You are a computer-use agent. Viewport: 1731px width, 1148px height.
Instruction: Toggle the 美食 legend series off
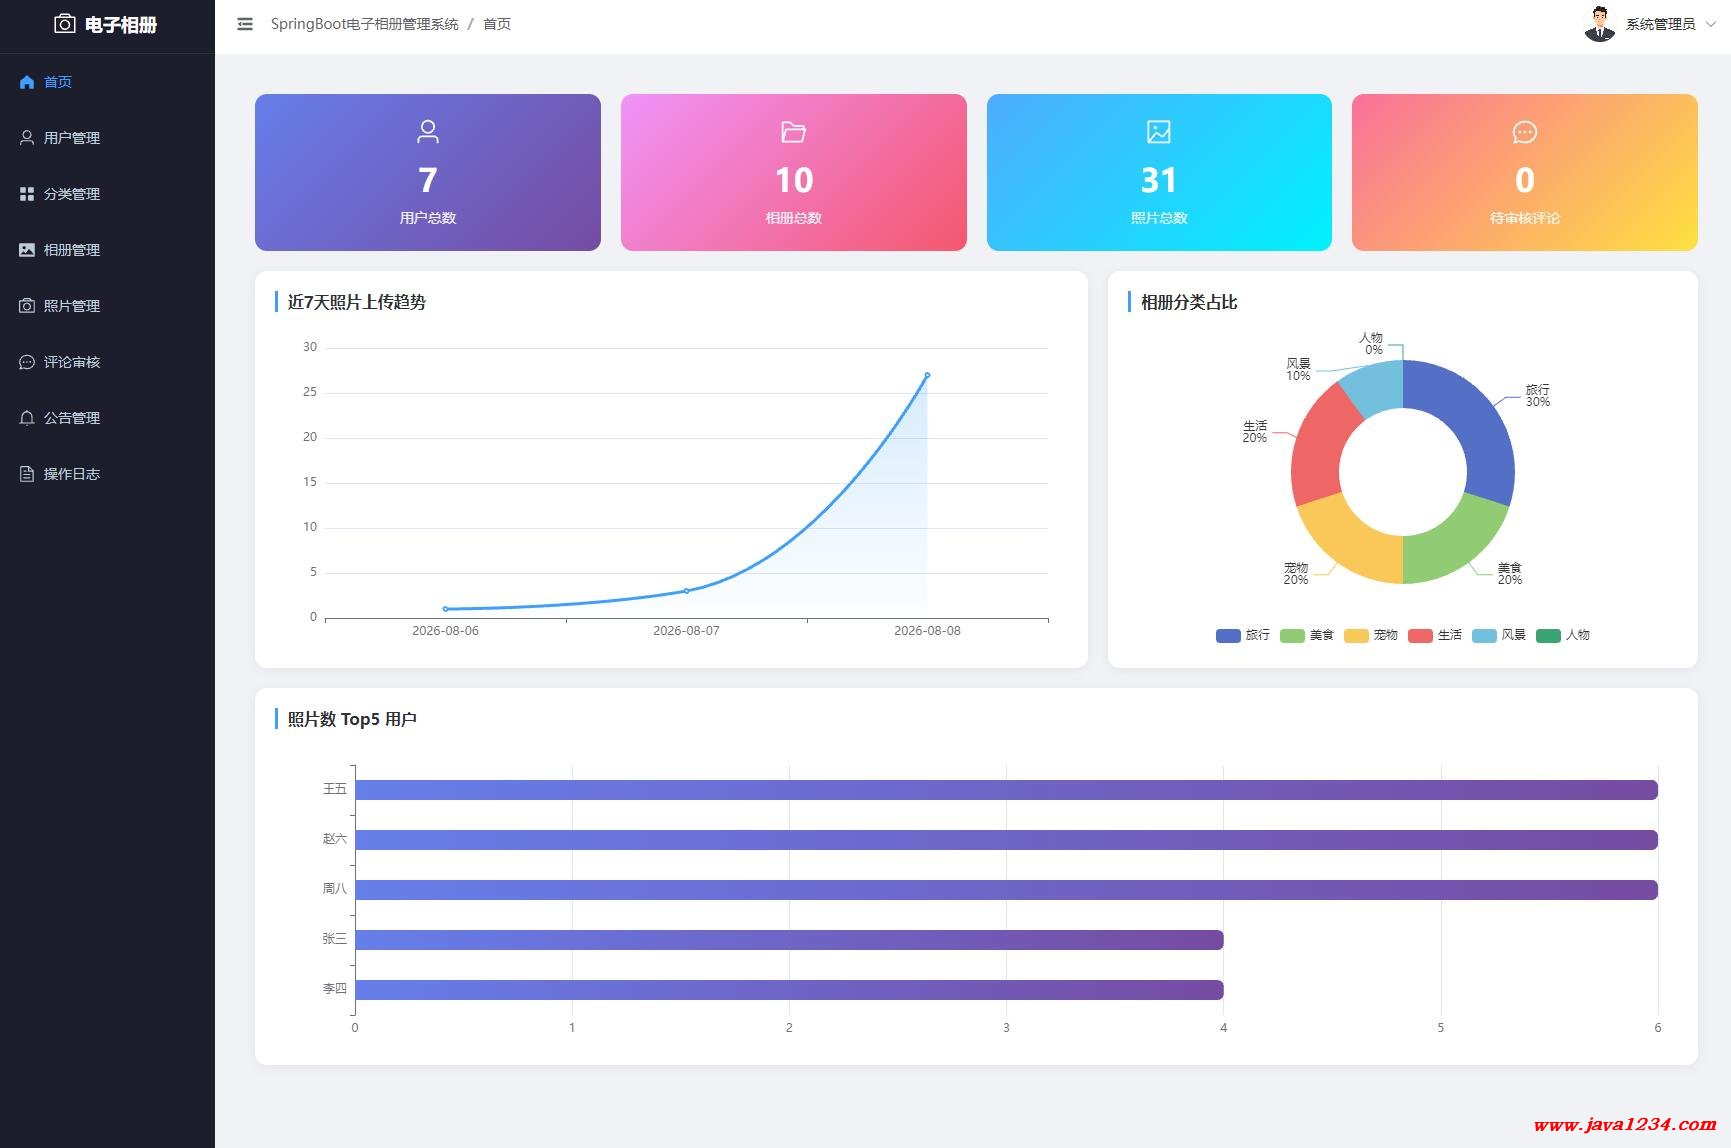pyautogui.click(x=1307, y=635)
